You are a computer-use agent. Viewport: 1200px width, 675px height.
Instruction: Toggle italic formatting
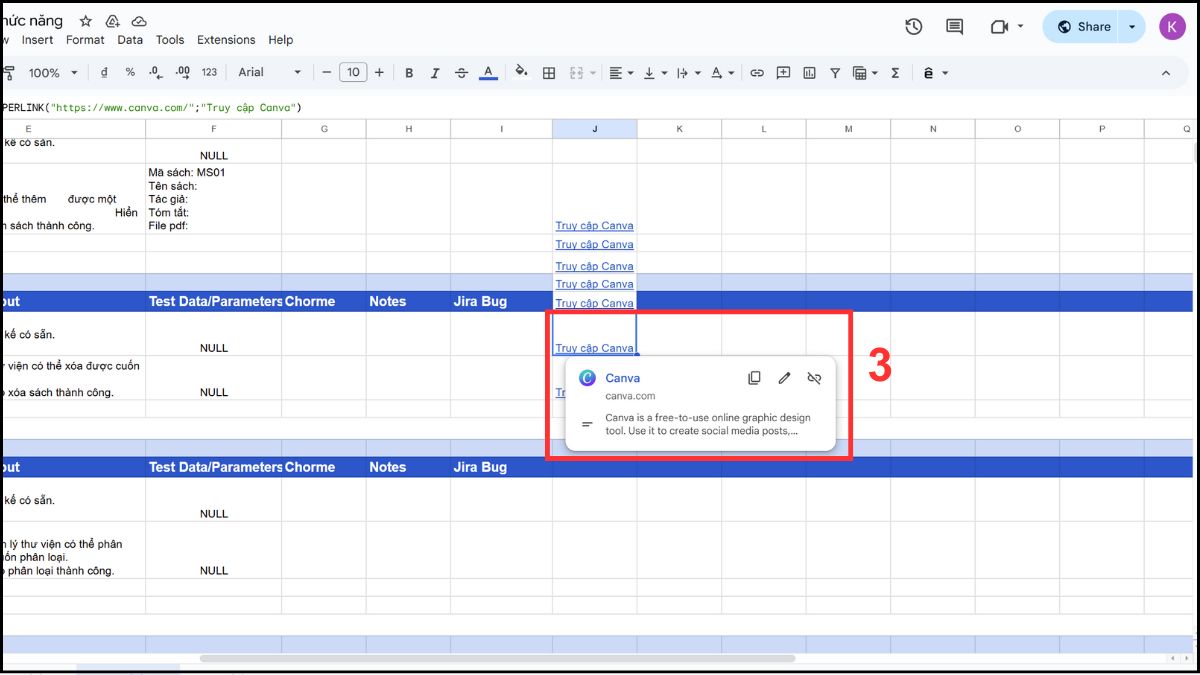coord(435,72)
